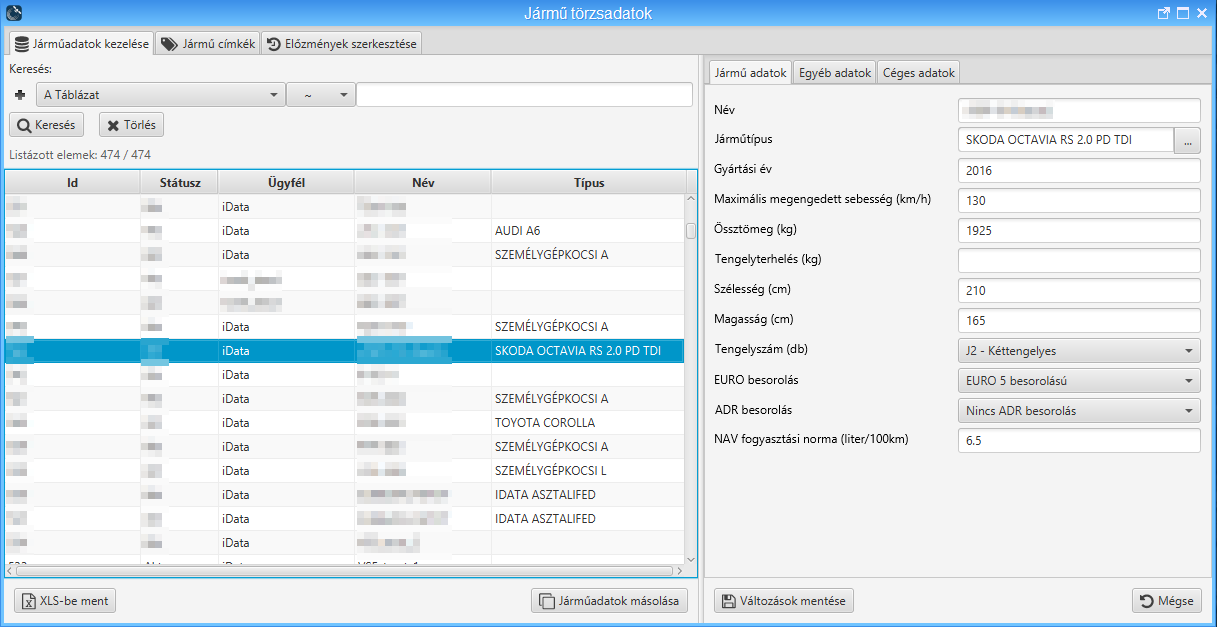
Task: Click Járműadatok másolása copy button
Action: (609, 601)
